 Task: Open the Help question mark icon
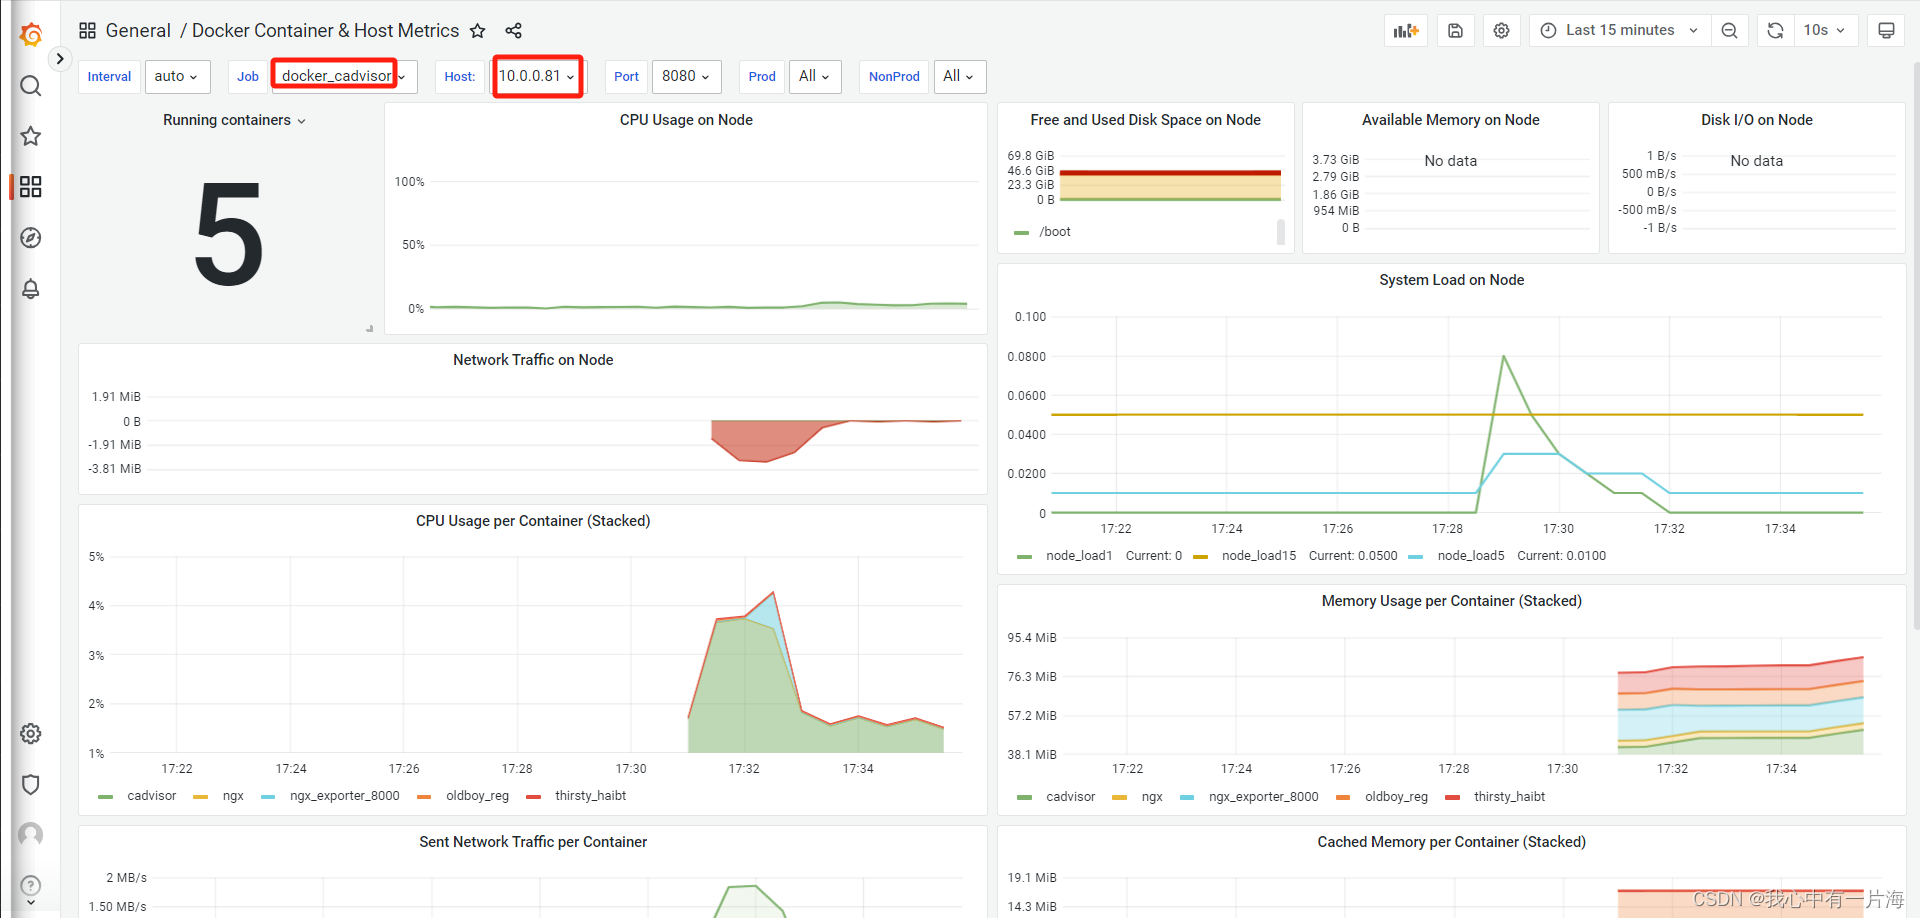click(31, 886)
